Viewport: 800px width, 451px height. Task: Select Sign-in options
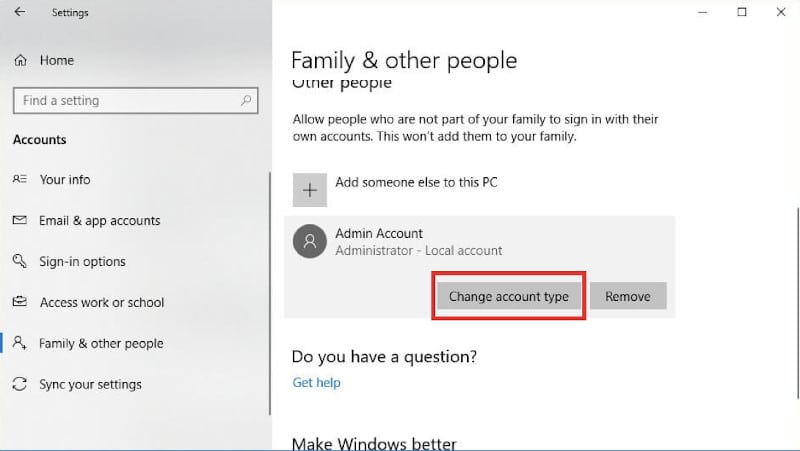coord(82,262)
